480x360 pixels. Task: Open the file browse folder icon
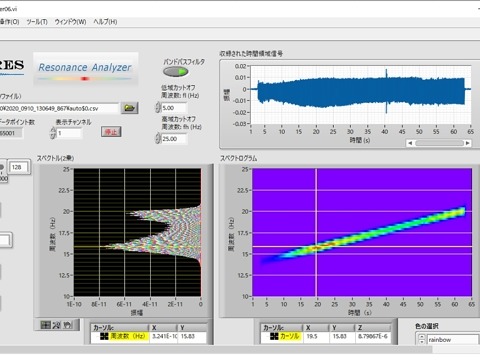pos(130,108)
